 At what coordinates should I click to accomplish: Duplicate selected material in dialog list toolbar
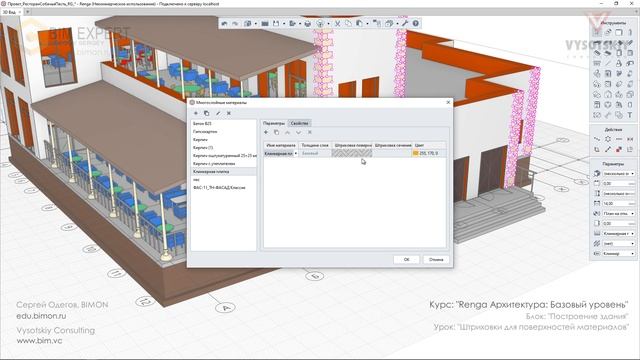click(x=207, y=113)
